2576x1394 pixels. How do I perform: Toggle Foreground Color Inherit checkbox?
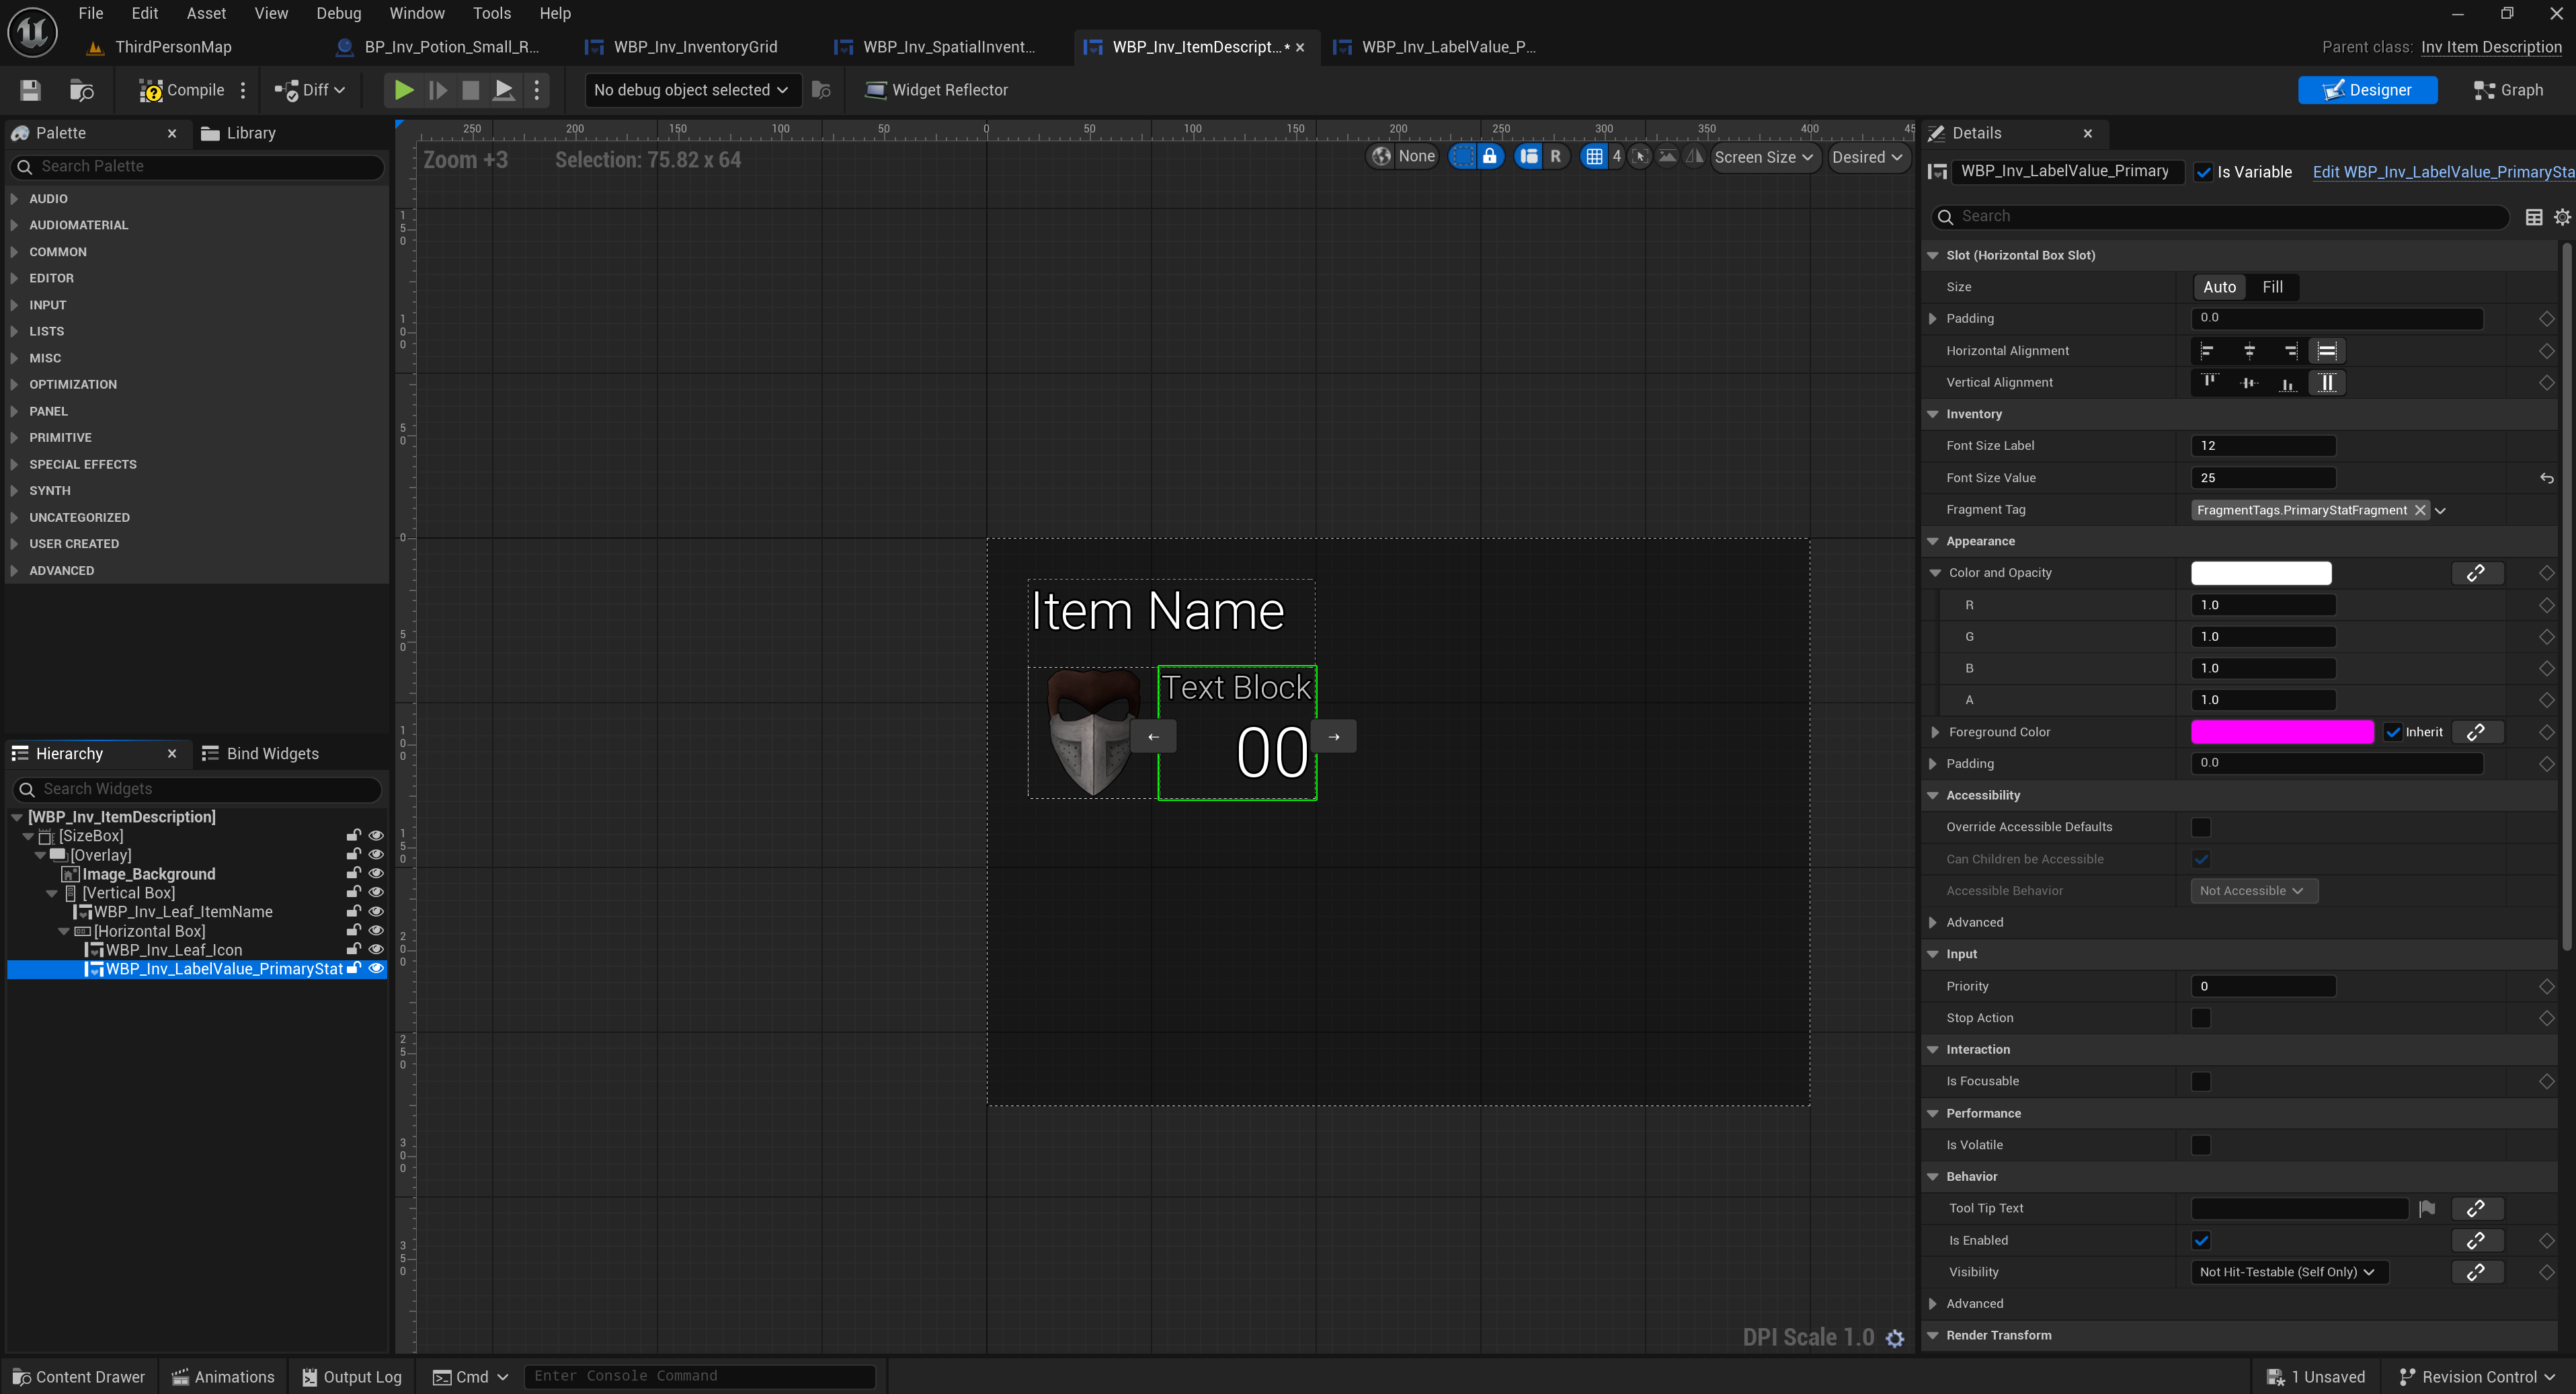pos(2393,732)
